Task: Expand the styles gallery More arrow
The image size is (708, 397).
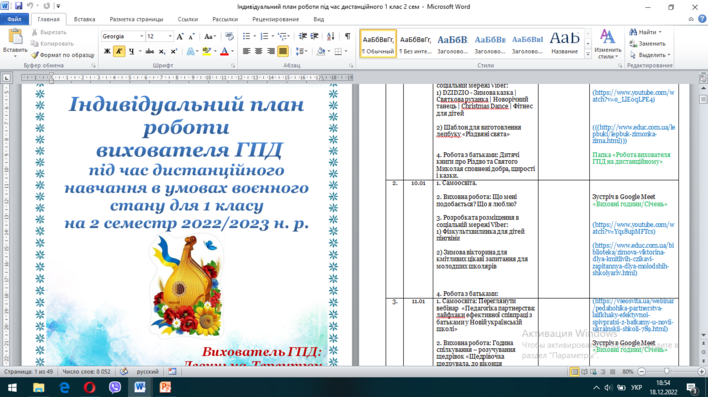Action: coord(588,54)
